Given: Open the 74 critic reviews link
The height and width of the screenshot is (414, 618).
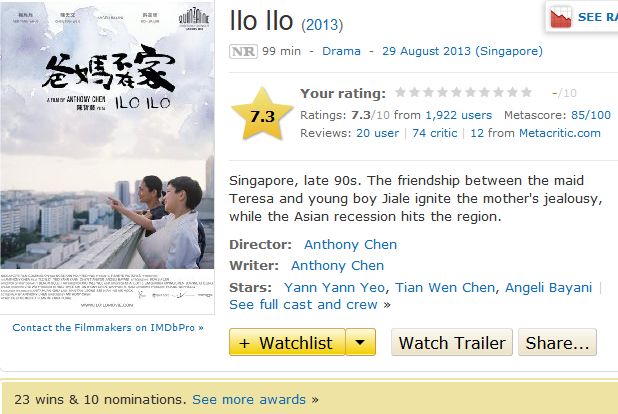Looking at the screenshot, I should coord(434,133).
